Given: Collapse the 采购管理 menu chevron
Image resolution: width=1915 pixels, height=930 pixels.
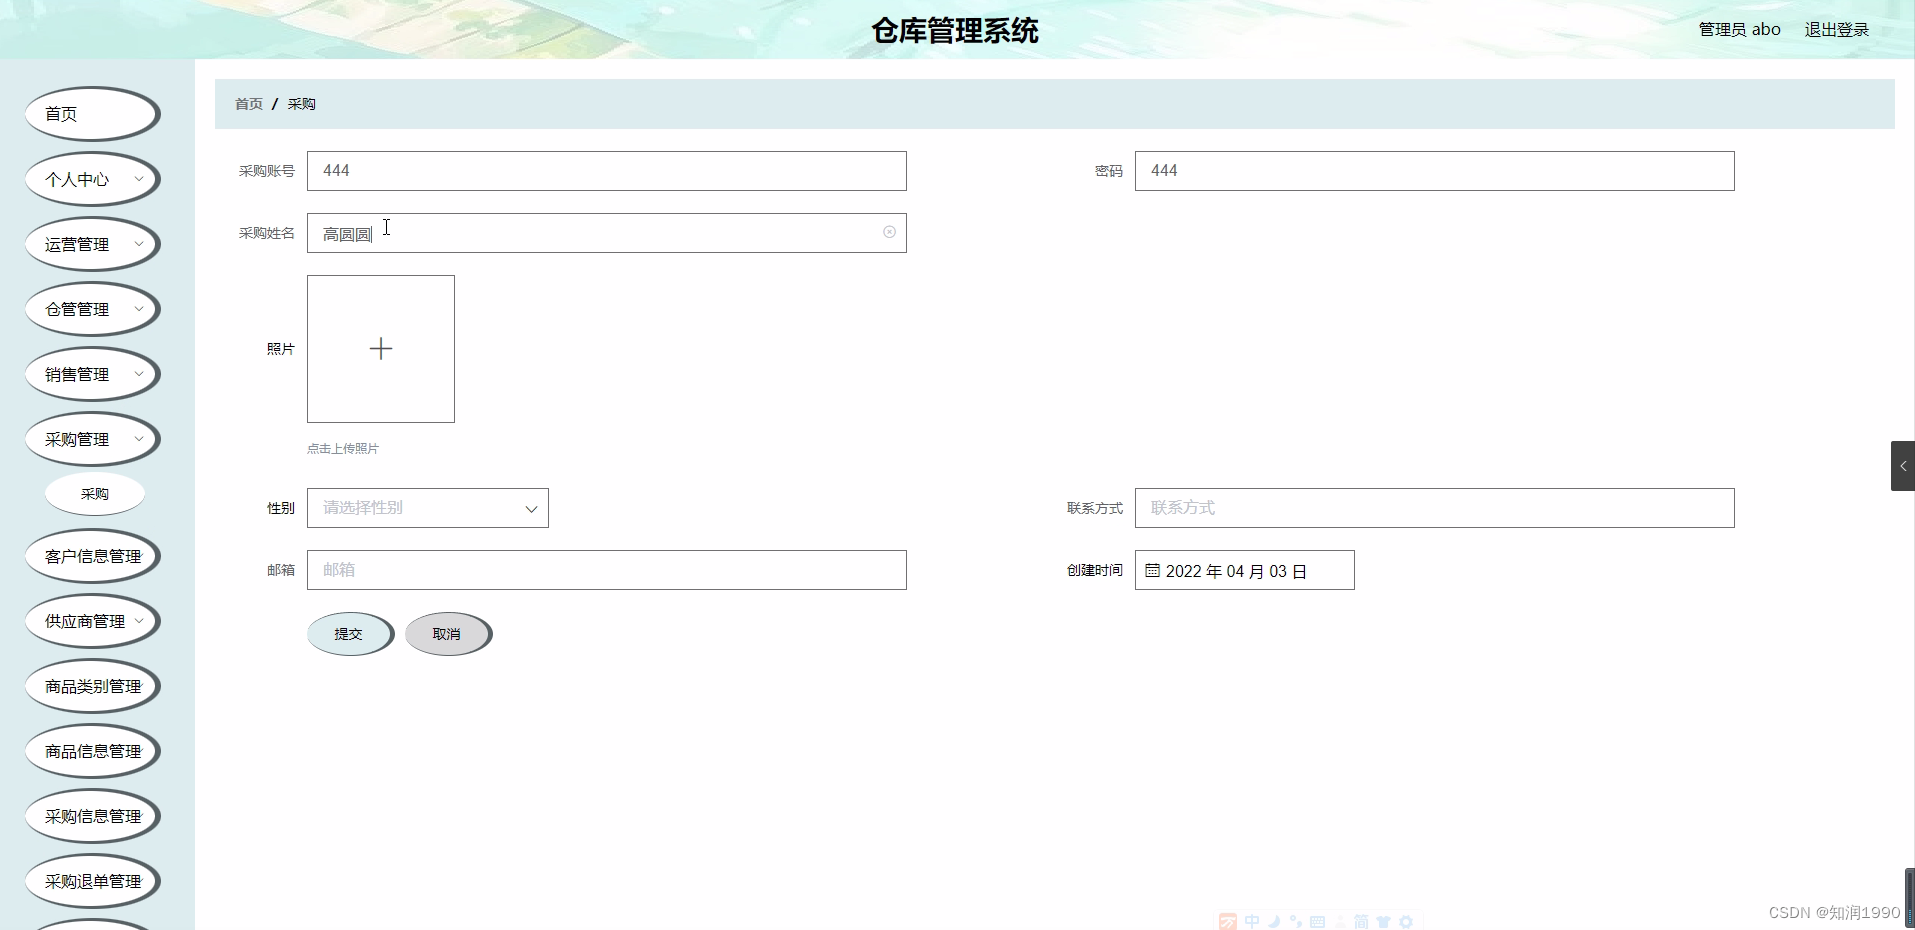Looking at the screenshot, I should coord(139,439).
